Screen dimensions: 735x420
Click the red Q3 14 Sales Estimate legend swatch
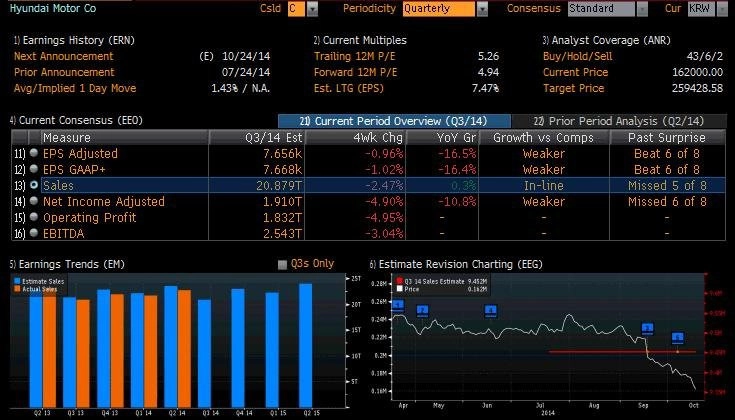[x=399, y=281]
